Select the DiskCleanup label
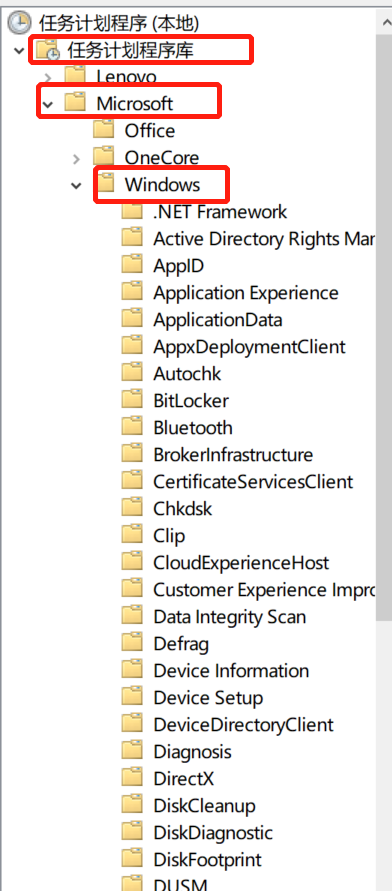Viewport: 392px width, 891px height. click(x=204, y=805)
